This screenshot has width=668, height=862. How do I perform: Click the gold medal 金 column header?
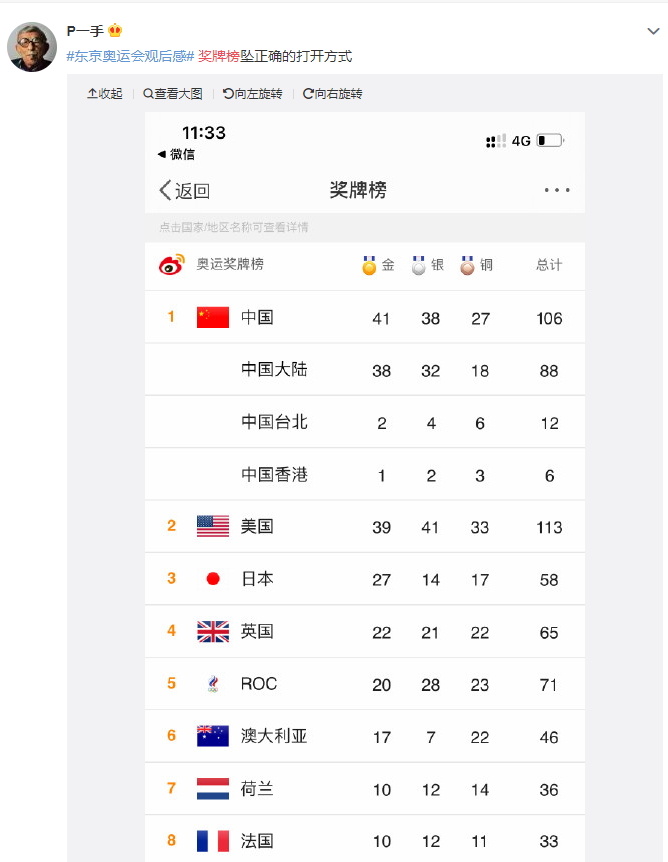pyautogui.click(x=378, y=265)
